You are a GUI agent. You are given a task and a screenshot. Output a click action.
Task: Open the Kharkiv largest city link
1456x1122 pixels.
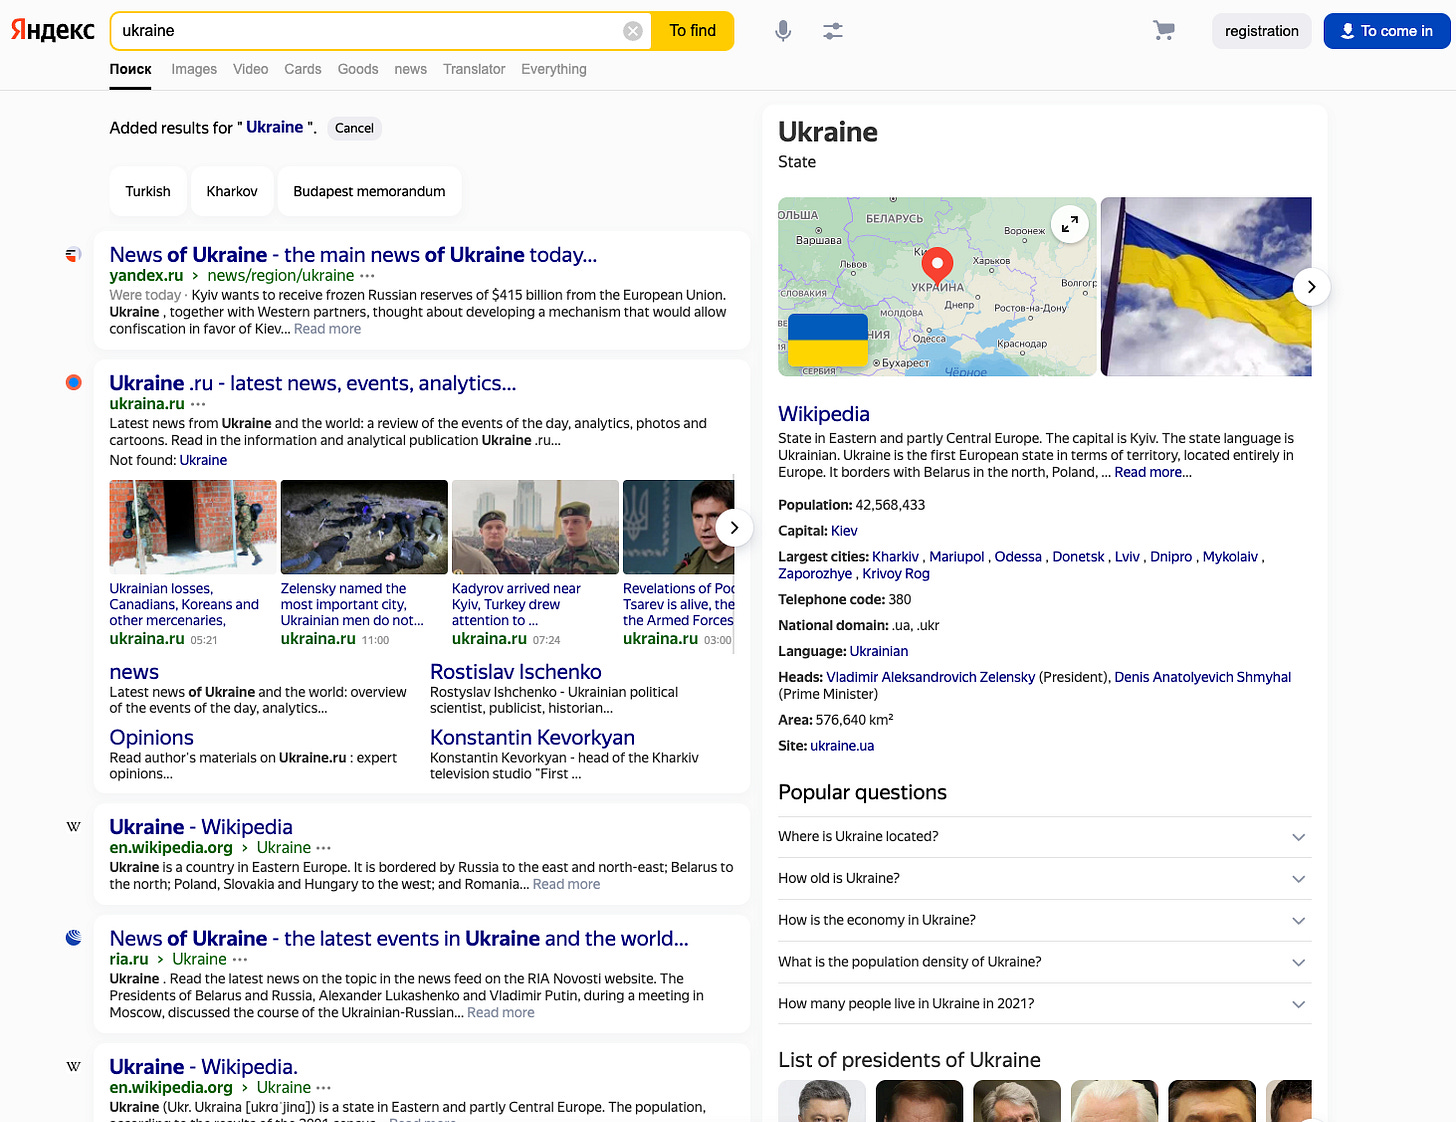pyautogui.click(x=895, y=557)
